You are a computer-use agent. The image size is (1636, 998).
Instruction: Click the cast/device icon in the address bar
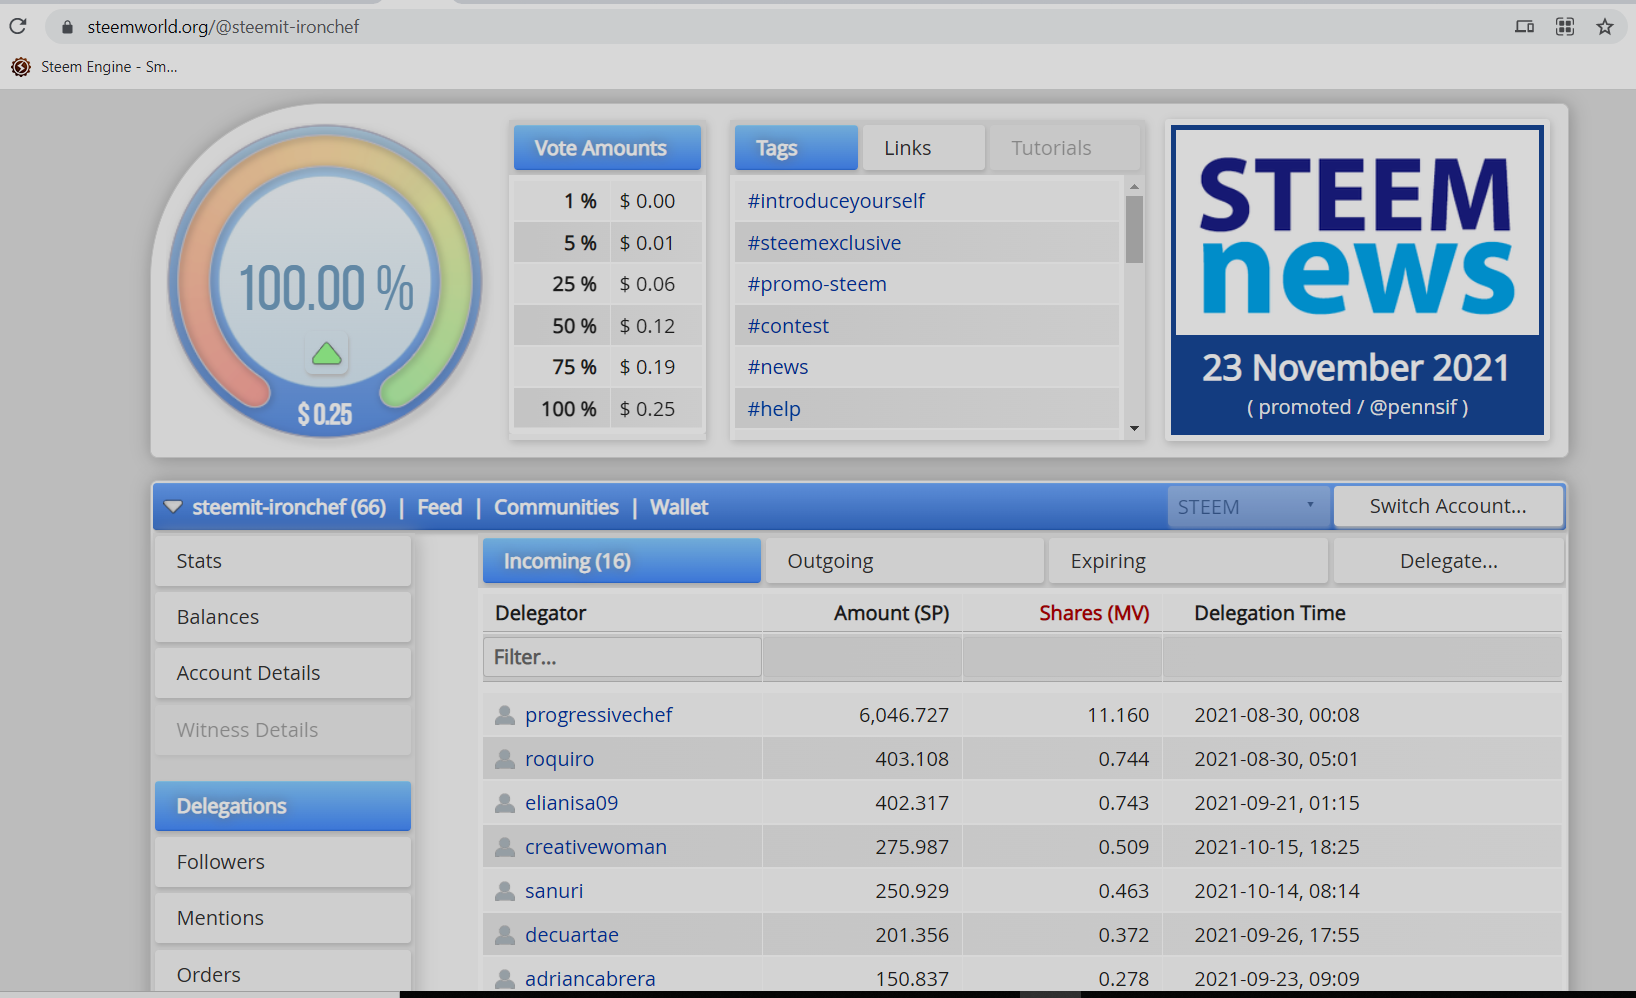[x=1524, y=27]
